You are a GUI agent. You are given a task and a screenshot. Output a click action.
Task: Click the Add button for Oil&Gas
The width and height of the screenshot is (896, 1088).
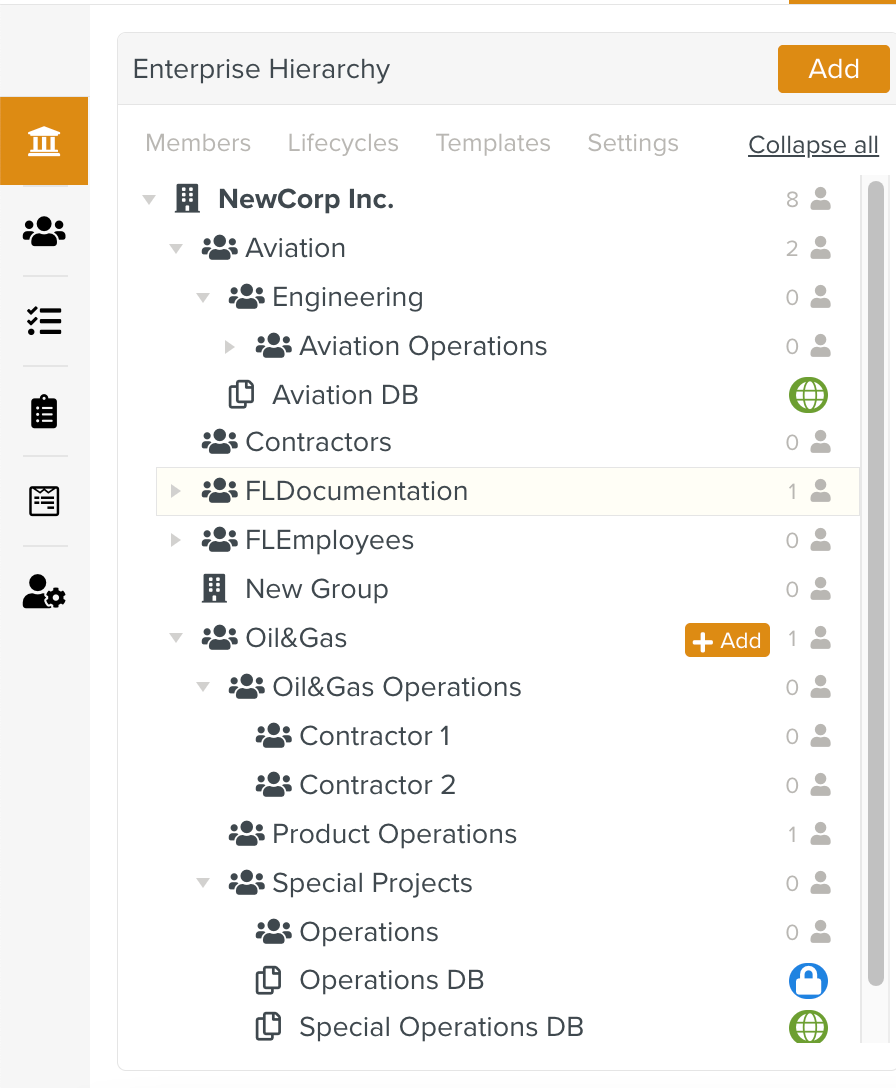click(727, 638)
